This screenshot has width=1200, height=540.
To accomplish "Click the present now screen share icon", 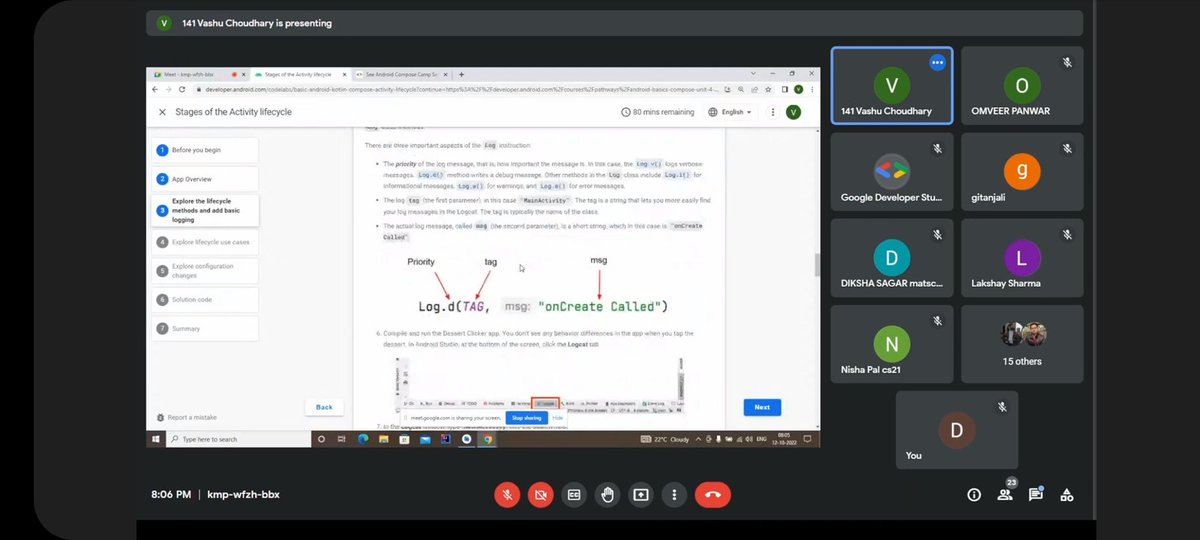I will coord(640,494).
